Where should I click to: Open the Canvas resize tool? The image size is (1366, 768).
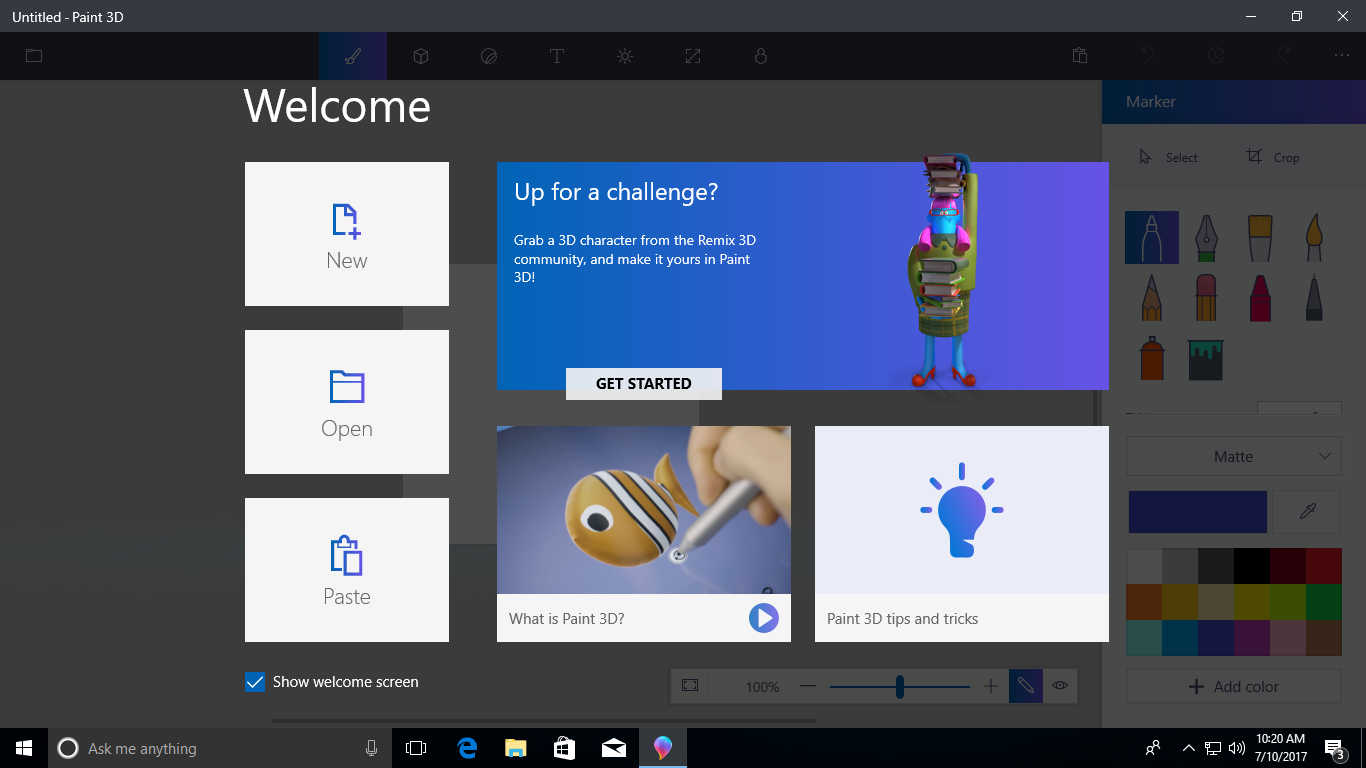[x=693, y=56]
